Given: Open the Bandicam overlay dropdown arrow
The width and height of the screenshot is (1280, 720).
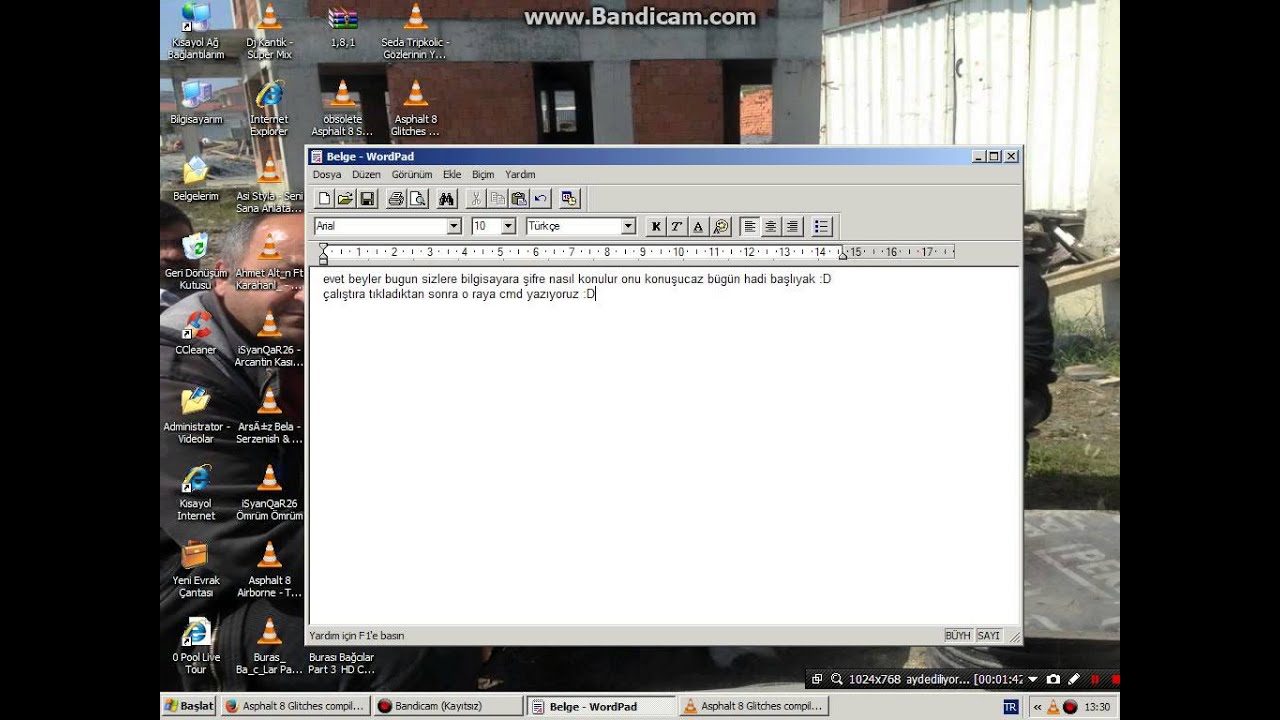Looking at the screenshot, I should tap(1033, 679).
